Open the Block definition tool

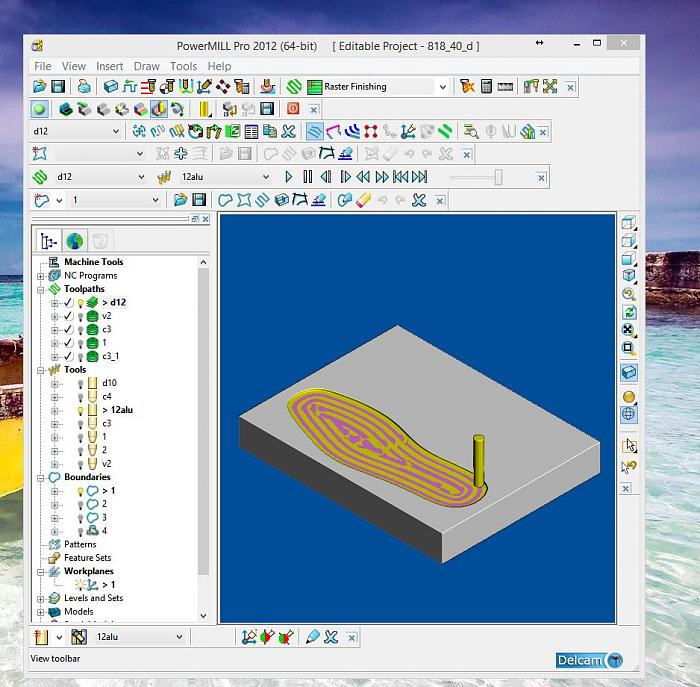[x=110, y=87]
